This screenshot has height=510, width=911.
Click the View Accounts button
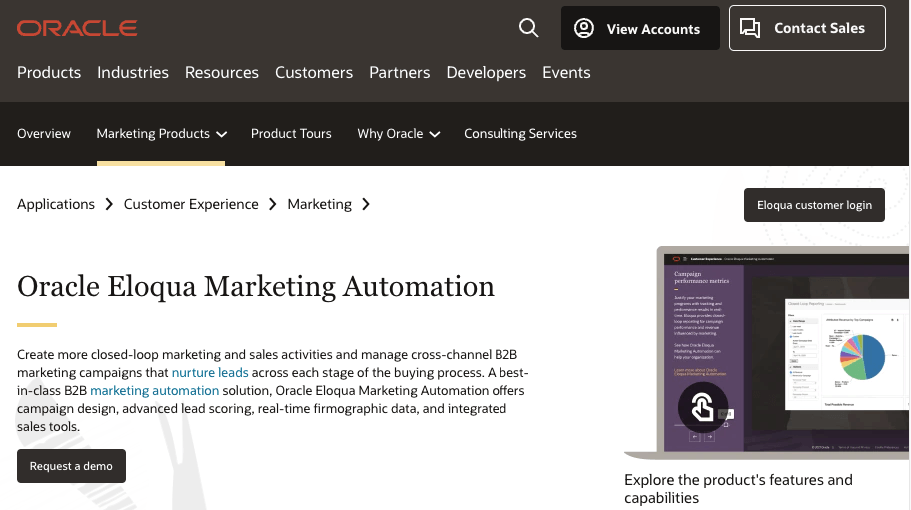coord(640,28)
